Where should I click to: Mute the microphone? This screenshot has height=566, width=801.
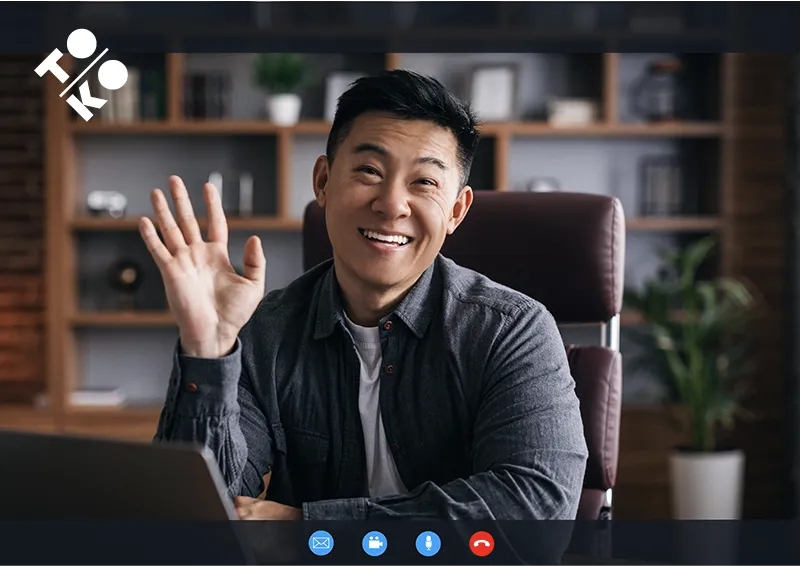[428, 543]
